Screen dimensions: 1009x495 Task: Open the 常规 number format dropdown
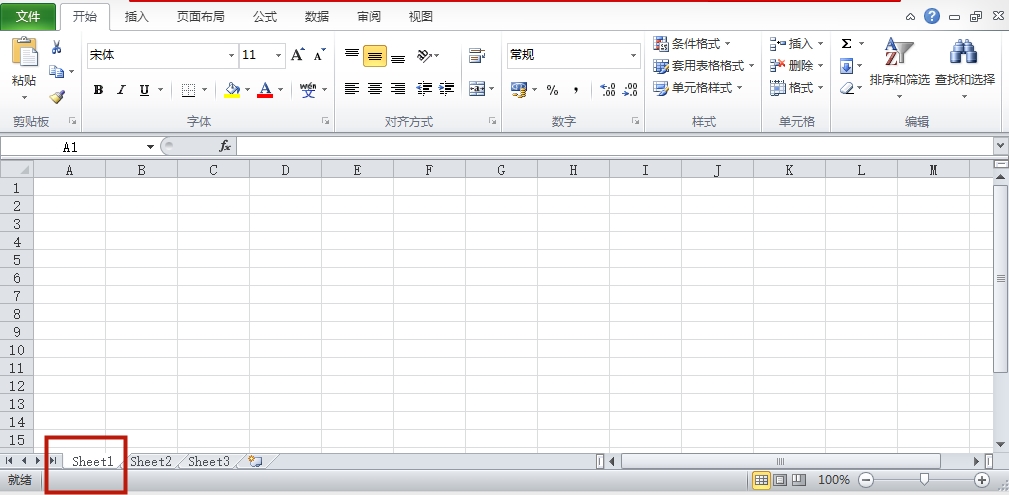pyautogui.click(x=633, y=56)
